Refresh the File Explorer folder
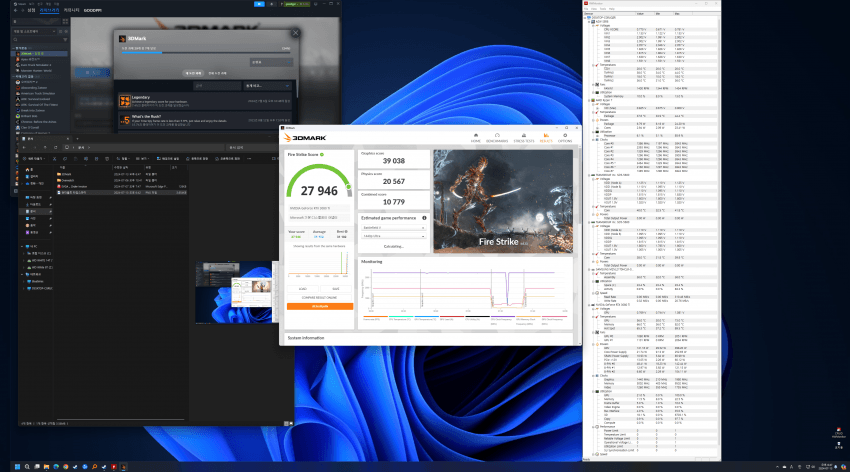 click(55, 147)
